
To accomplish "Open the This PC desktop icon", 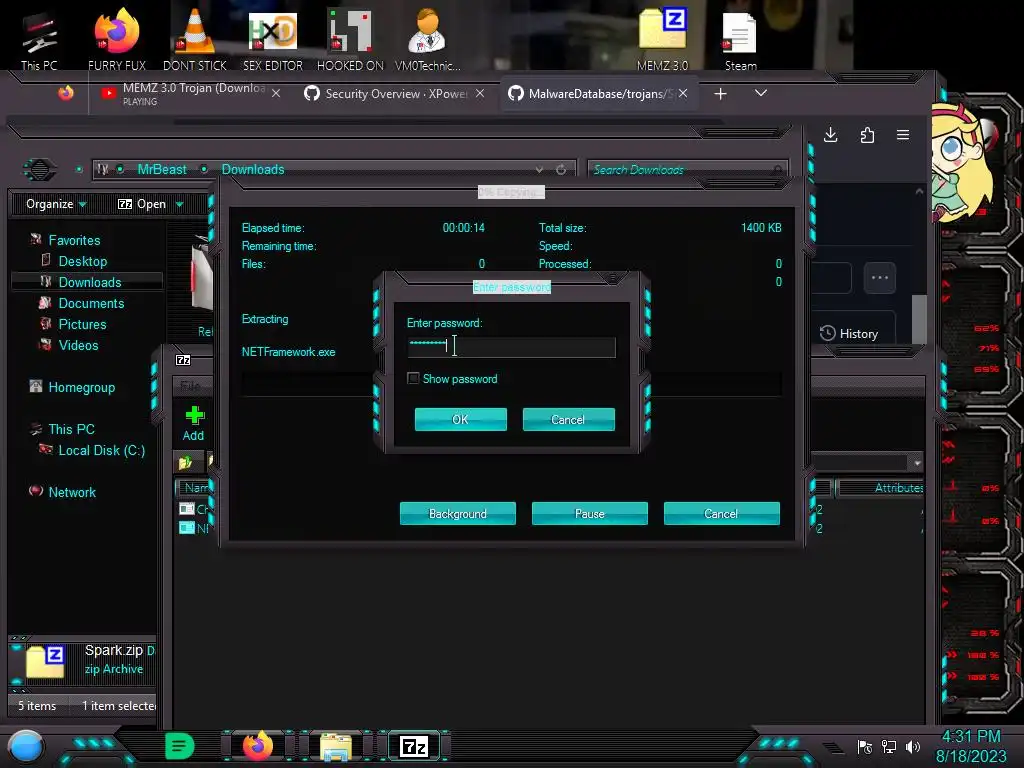I will [39, 40].
